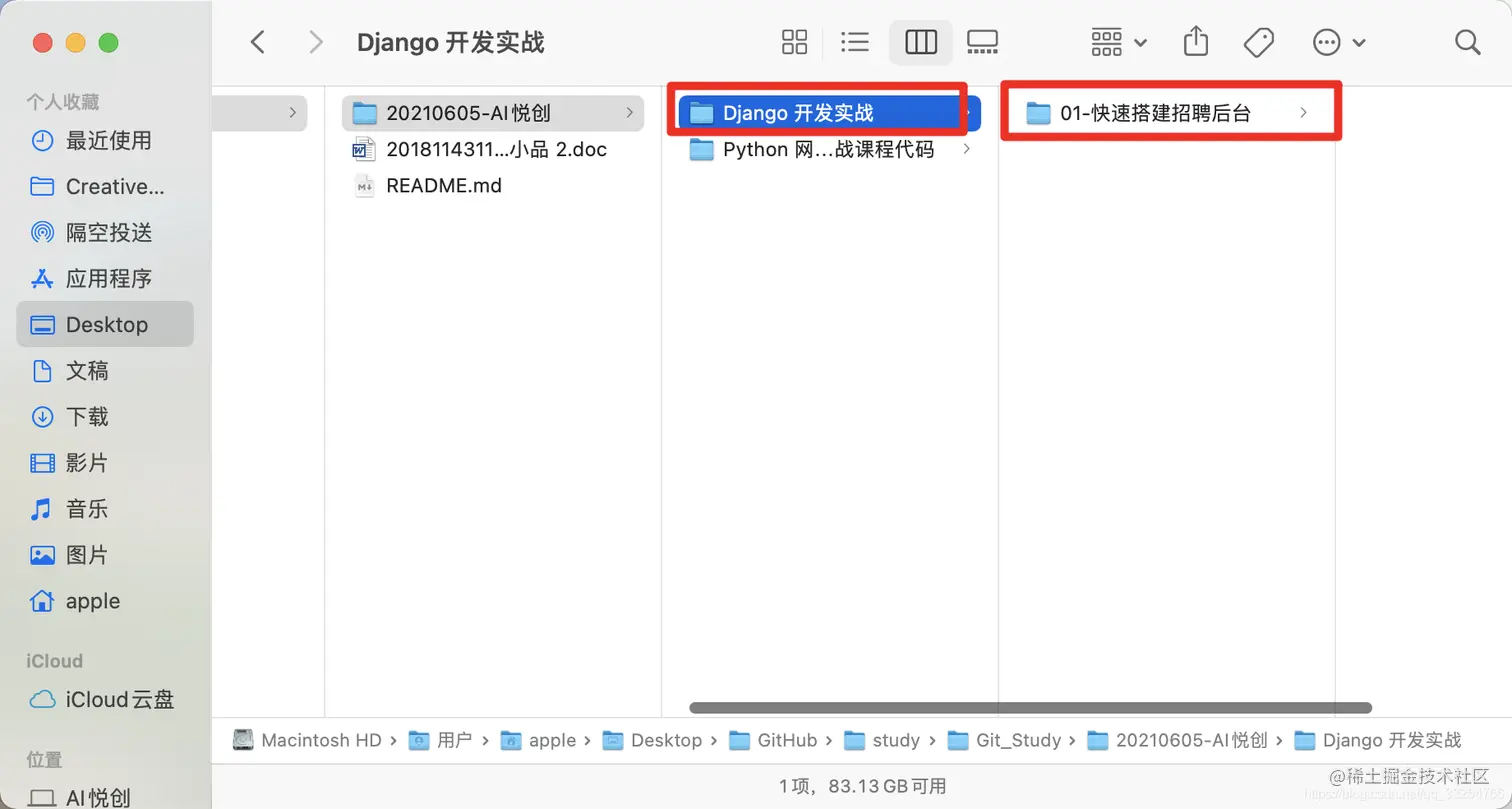The image size is (1512, 809).
Task: Select the 20210605-AI悦创 folder in the column list
Action: pos(493,113)
